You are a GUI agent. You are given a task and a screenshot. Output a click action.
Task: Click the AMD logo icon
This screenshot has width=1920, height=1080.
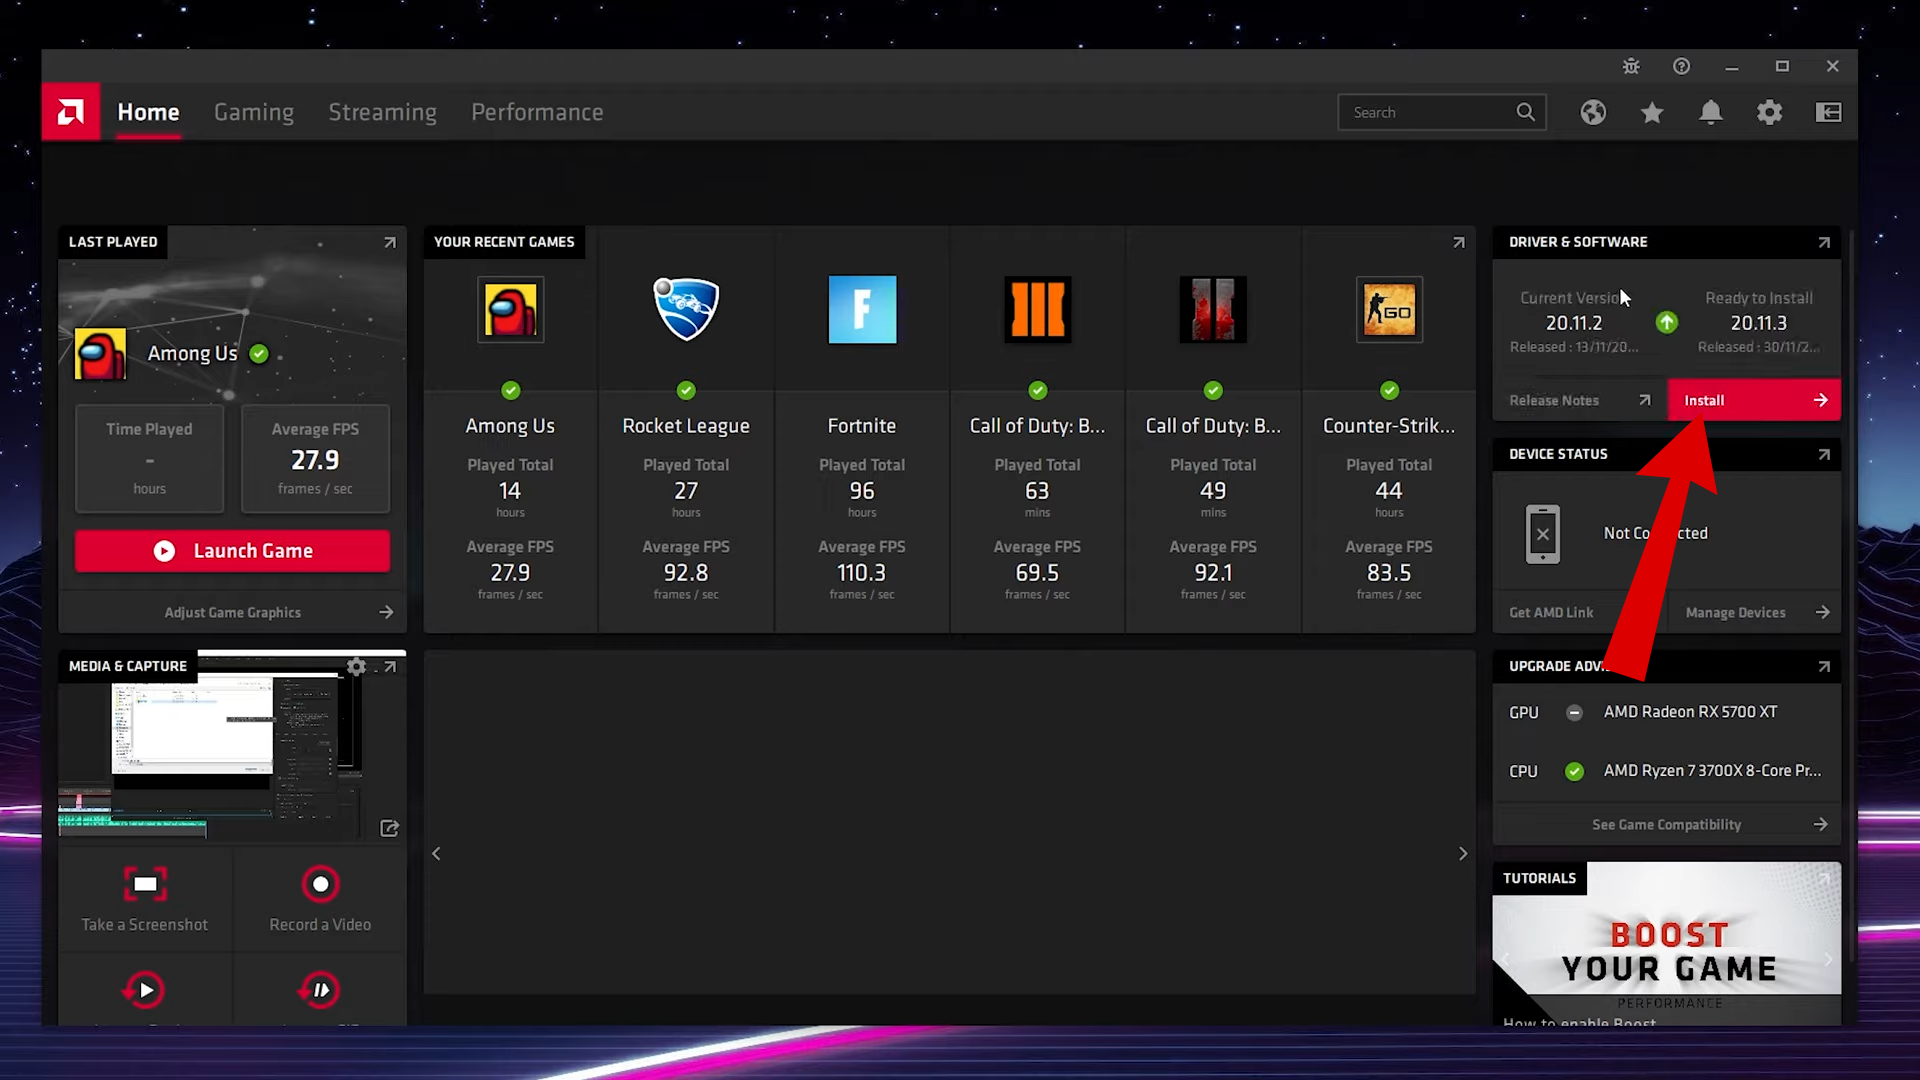coord(71,112)
